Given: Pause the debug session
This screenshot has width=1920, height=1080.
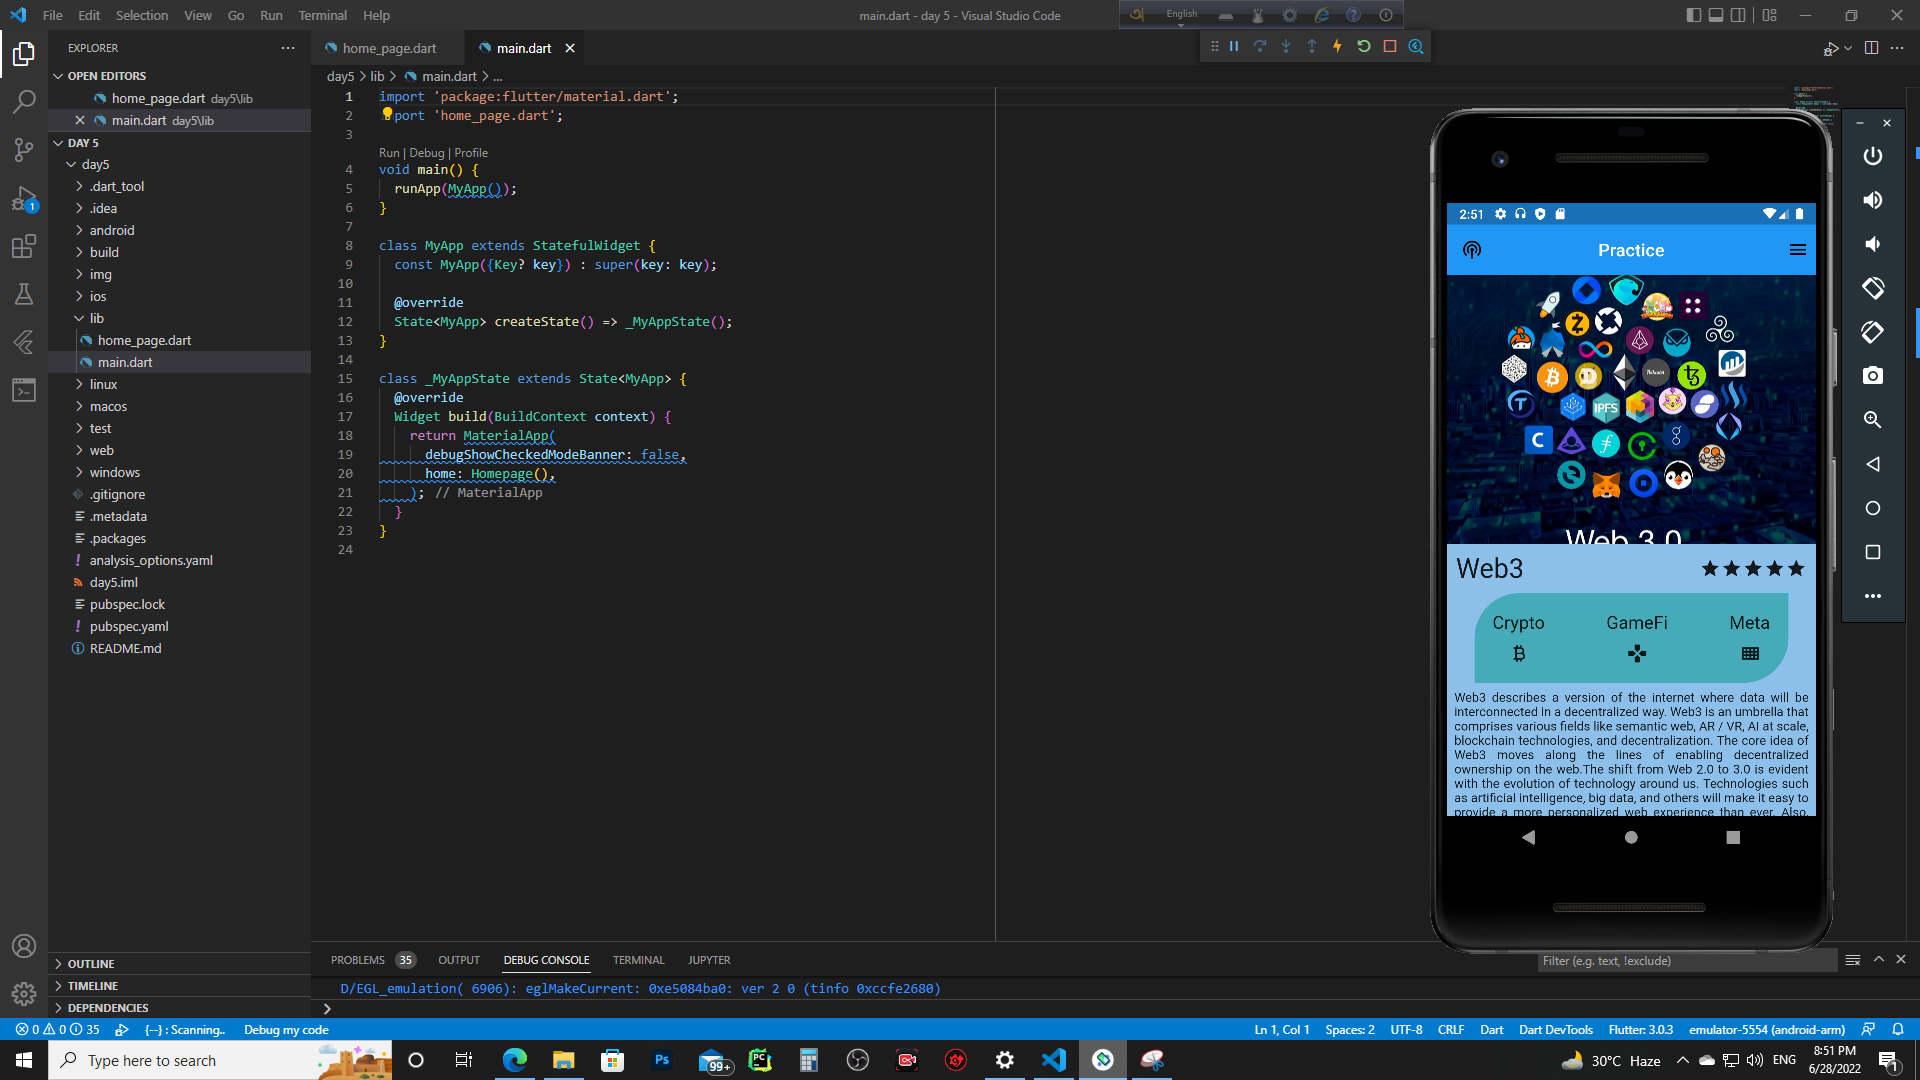Looking at the screenshot, I should (x=1234, y=47).
